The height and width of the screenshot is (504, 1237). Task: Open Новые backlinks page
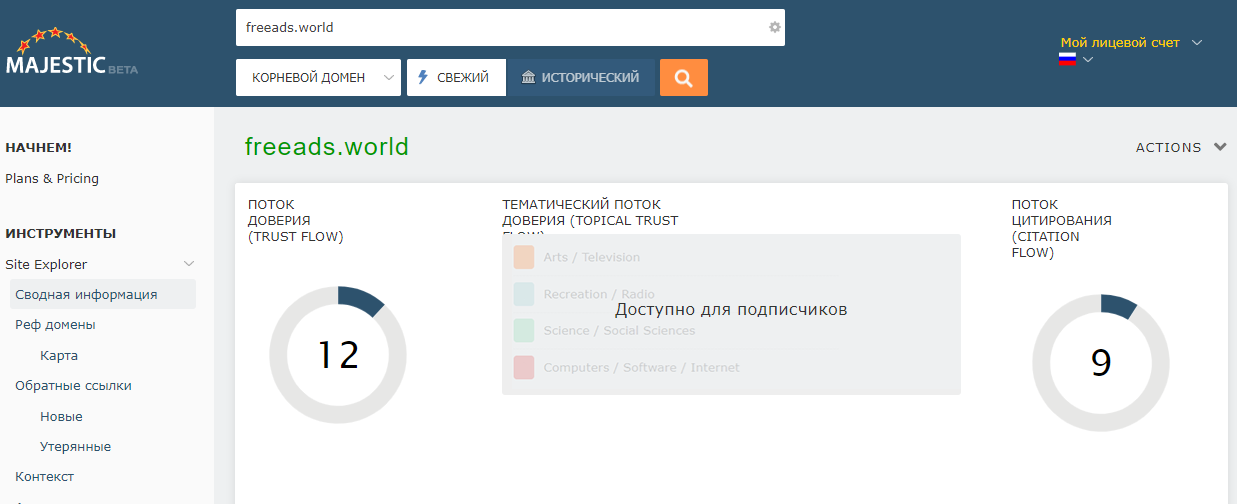coord(61,416)
